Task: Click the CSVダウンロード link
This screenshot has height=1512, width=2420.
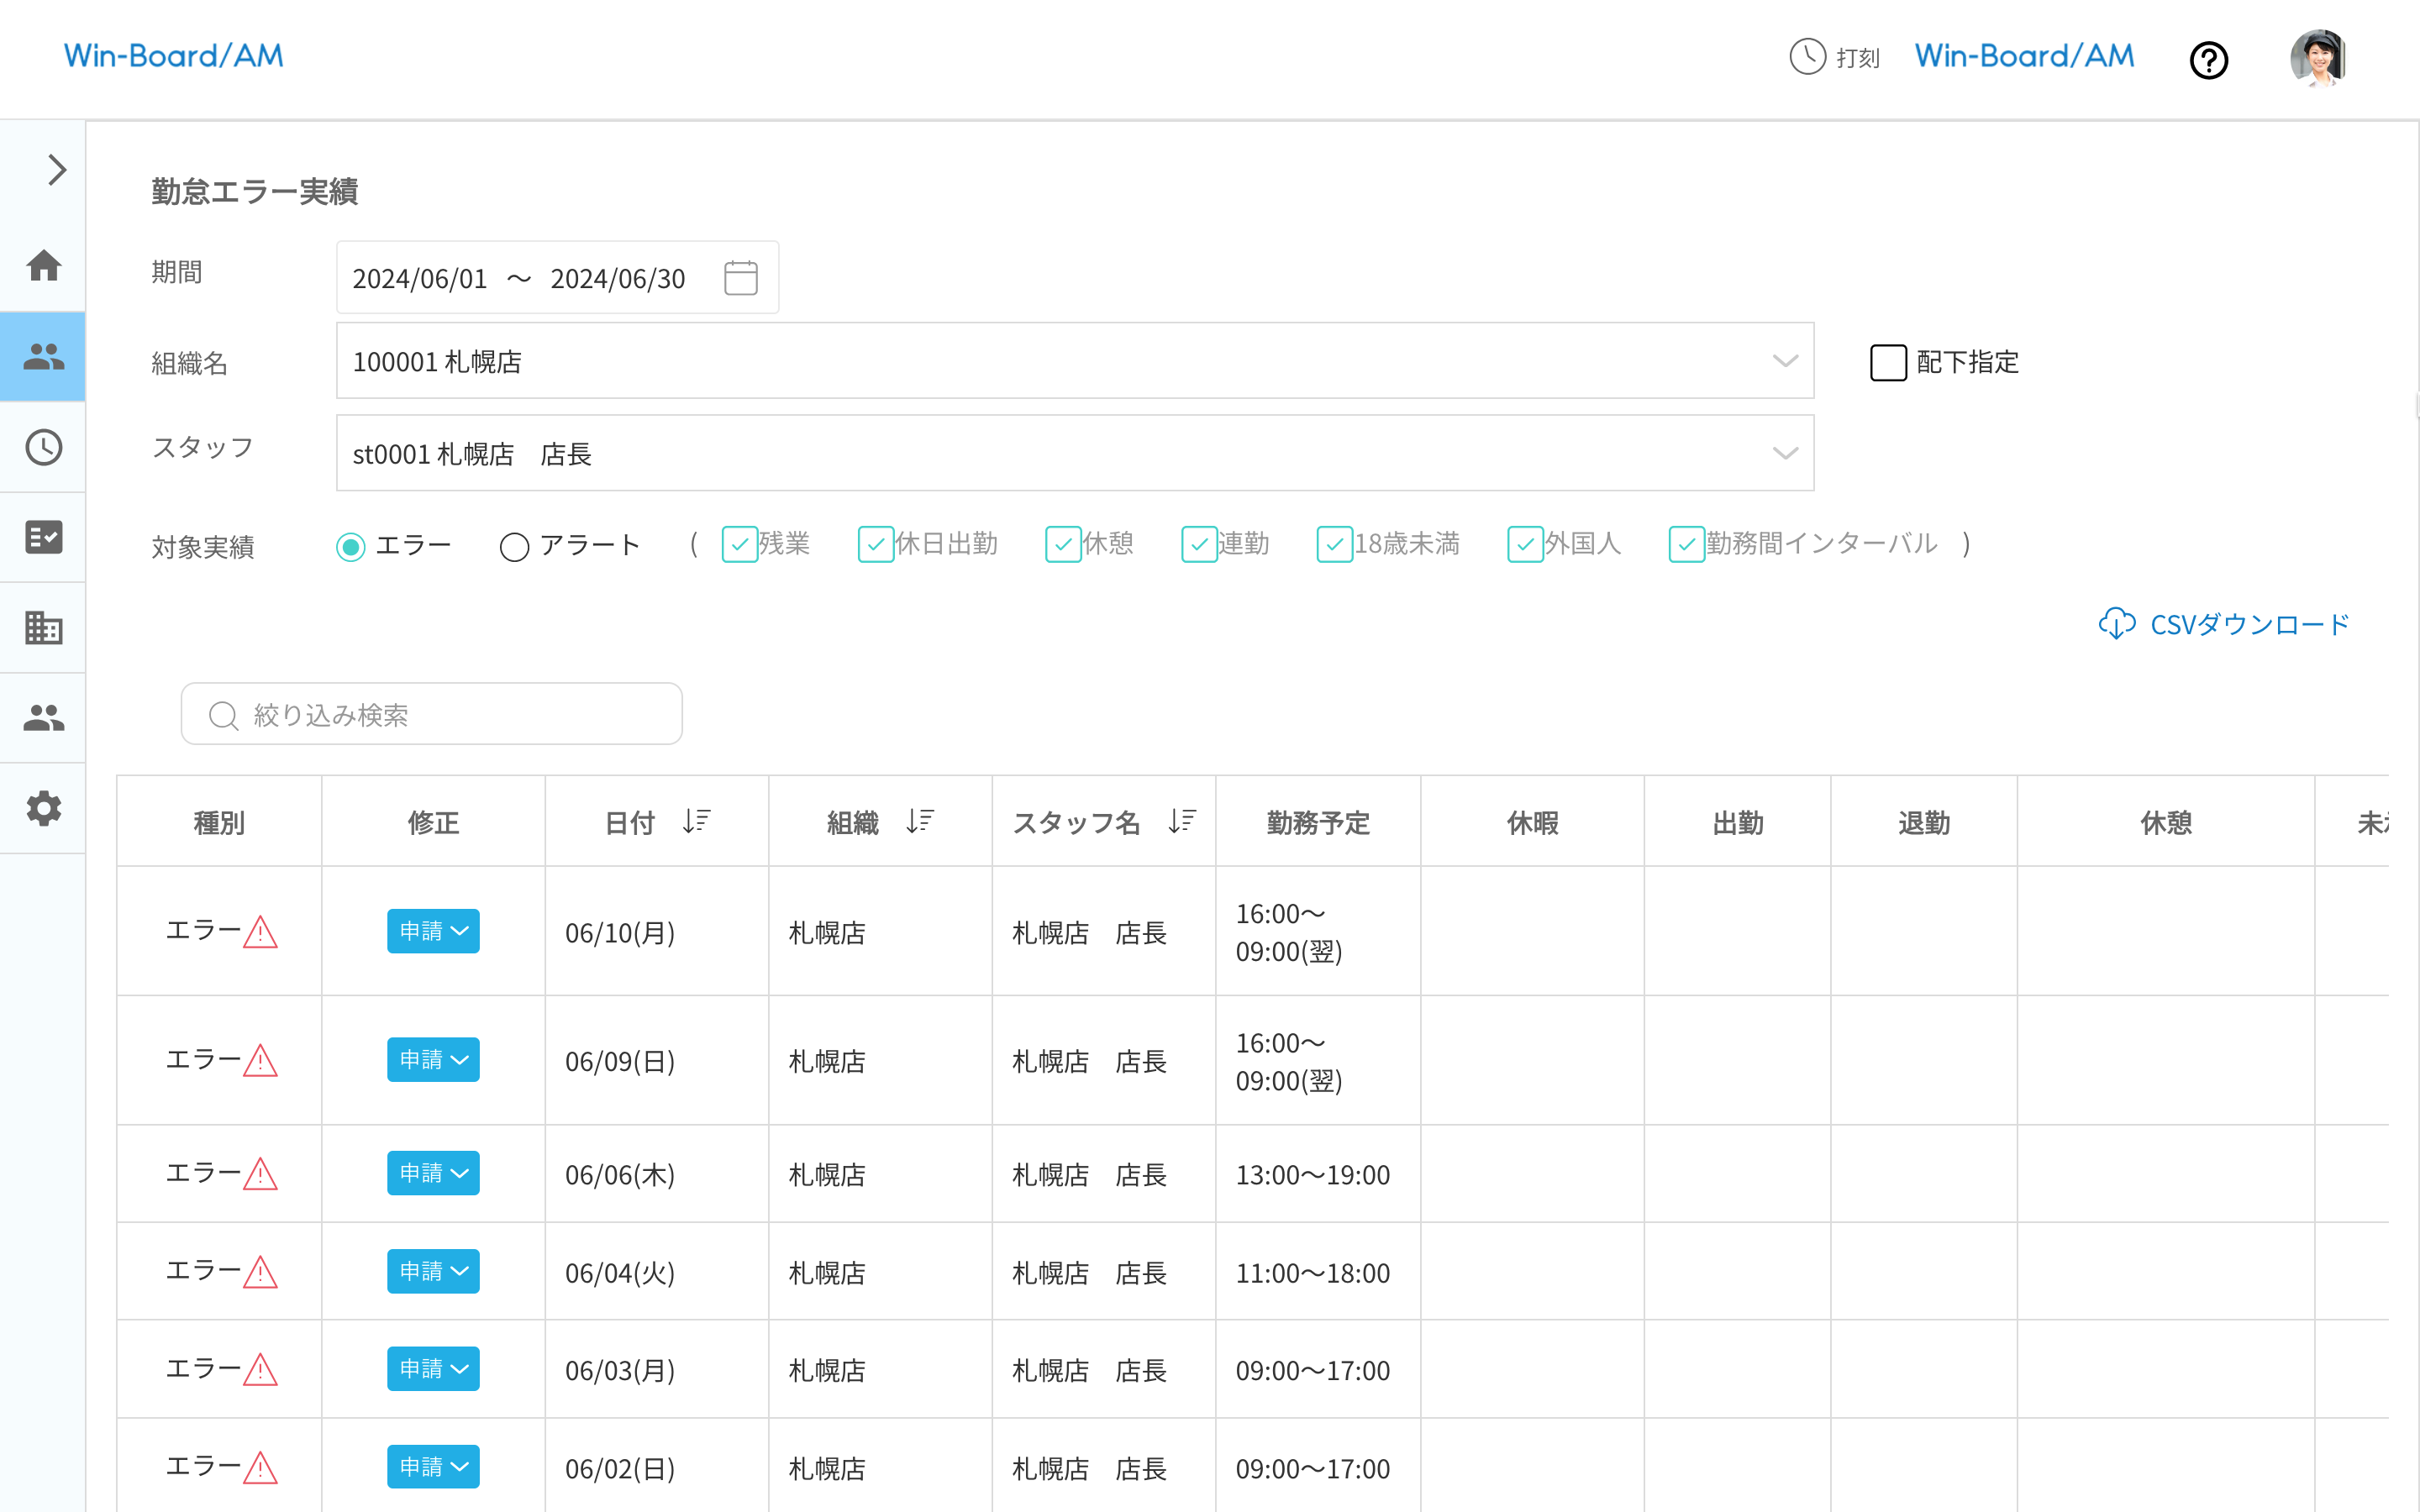Action: [x=2224, y=624]
